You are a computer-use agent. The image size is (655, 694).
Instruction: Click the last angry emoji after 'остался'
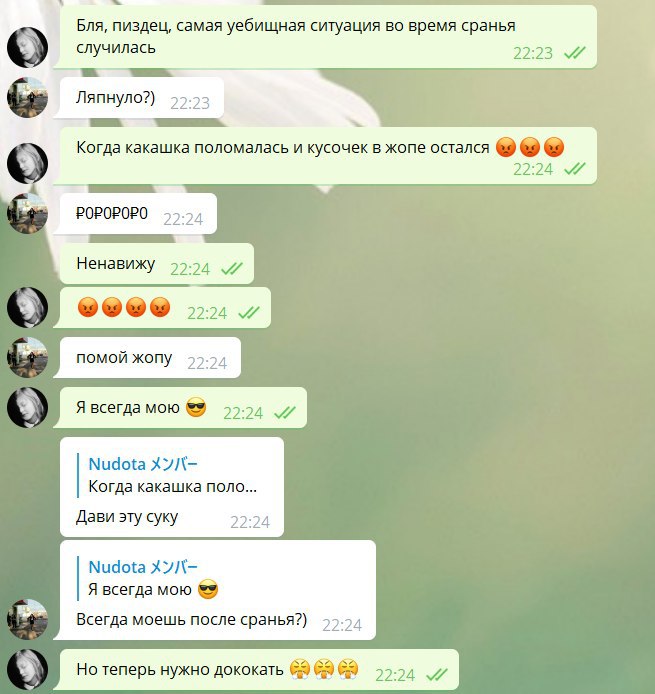pyautogui.click(x=554, y=147)
